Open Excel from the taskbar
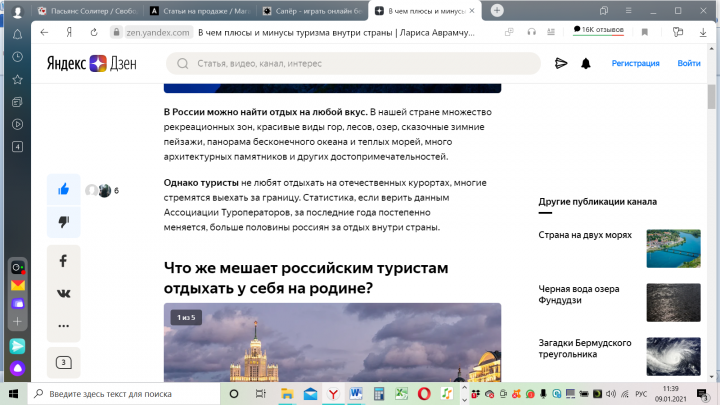Screen dimensions: 720x405 tap(401, 394)
